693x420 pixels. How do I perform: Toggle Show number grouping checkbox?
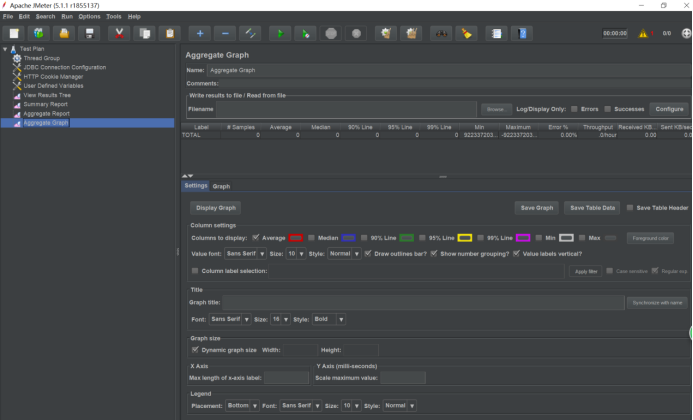point(434,254)
